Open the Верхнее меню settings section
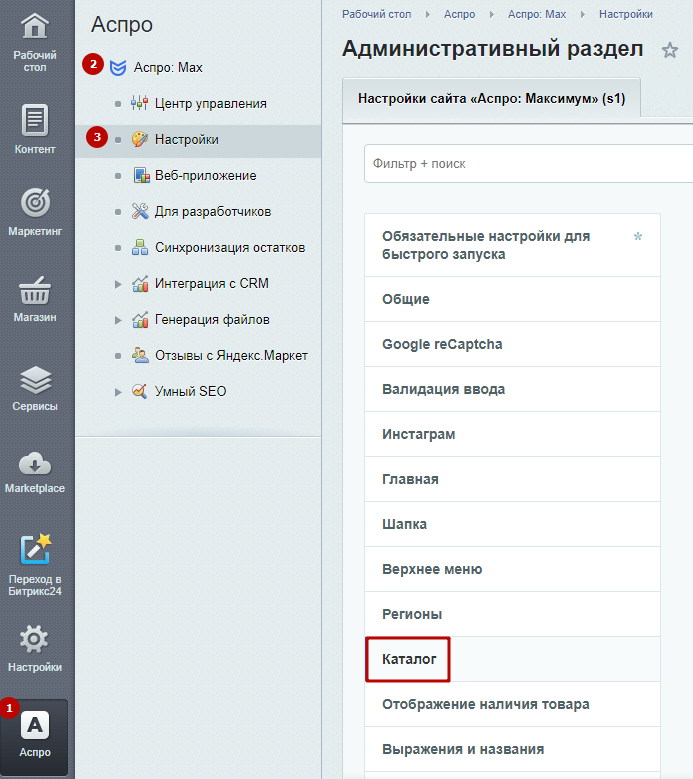This screenshot has height=779, width=693. [x=512, y=569]
